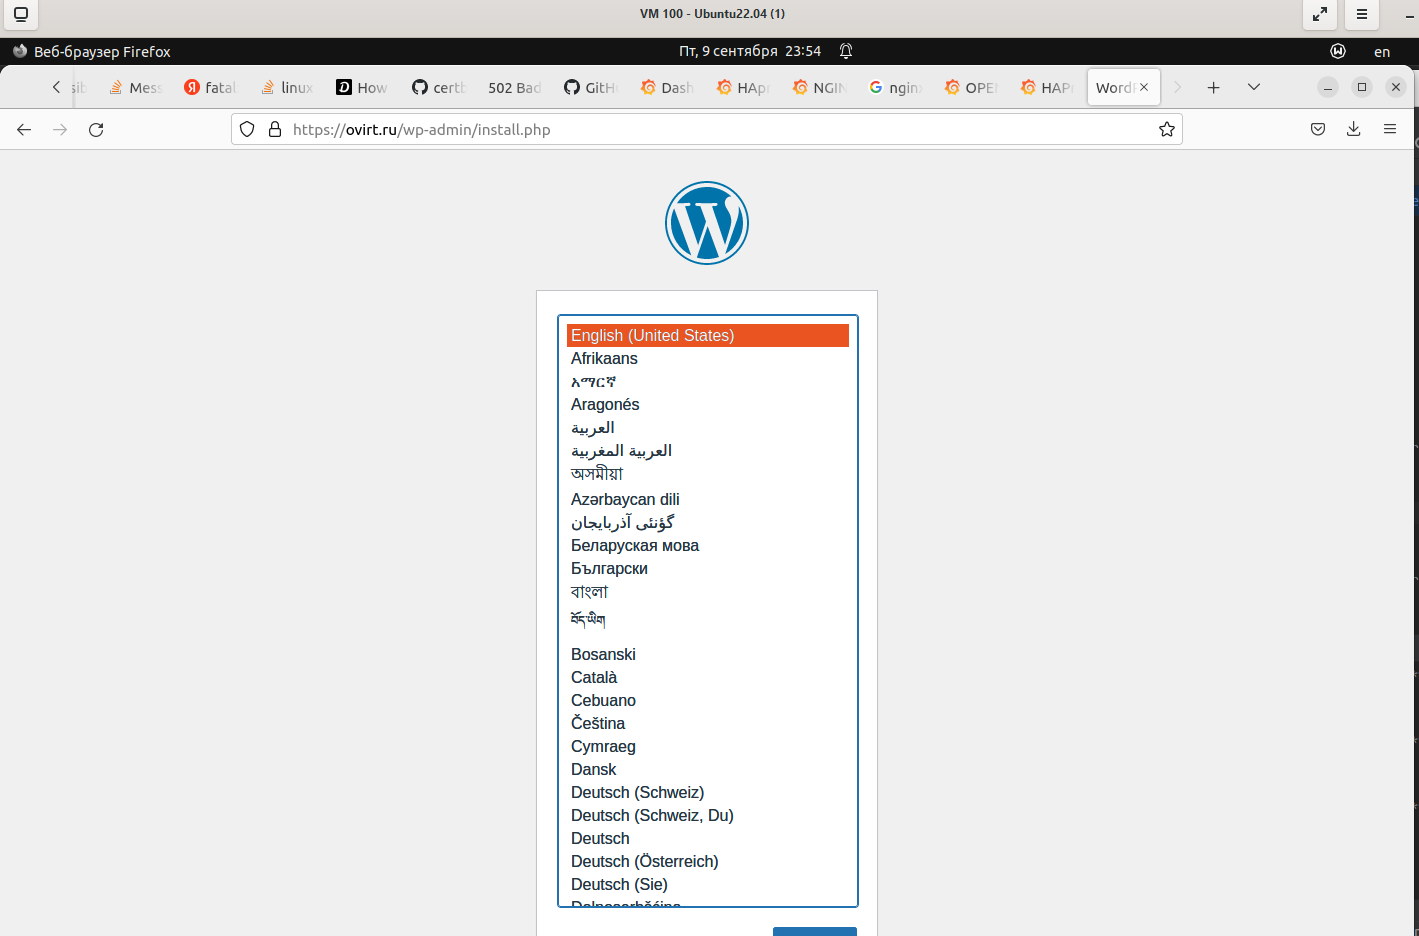Switch to the fatal tab
Image resolution: width=1419 pixels, height=936 pixels.
(210, 87)
